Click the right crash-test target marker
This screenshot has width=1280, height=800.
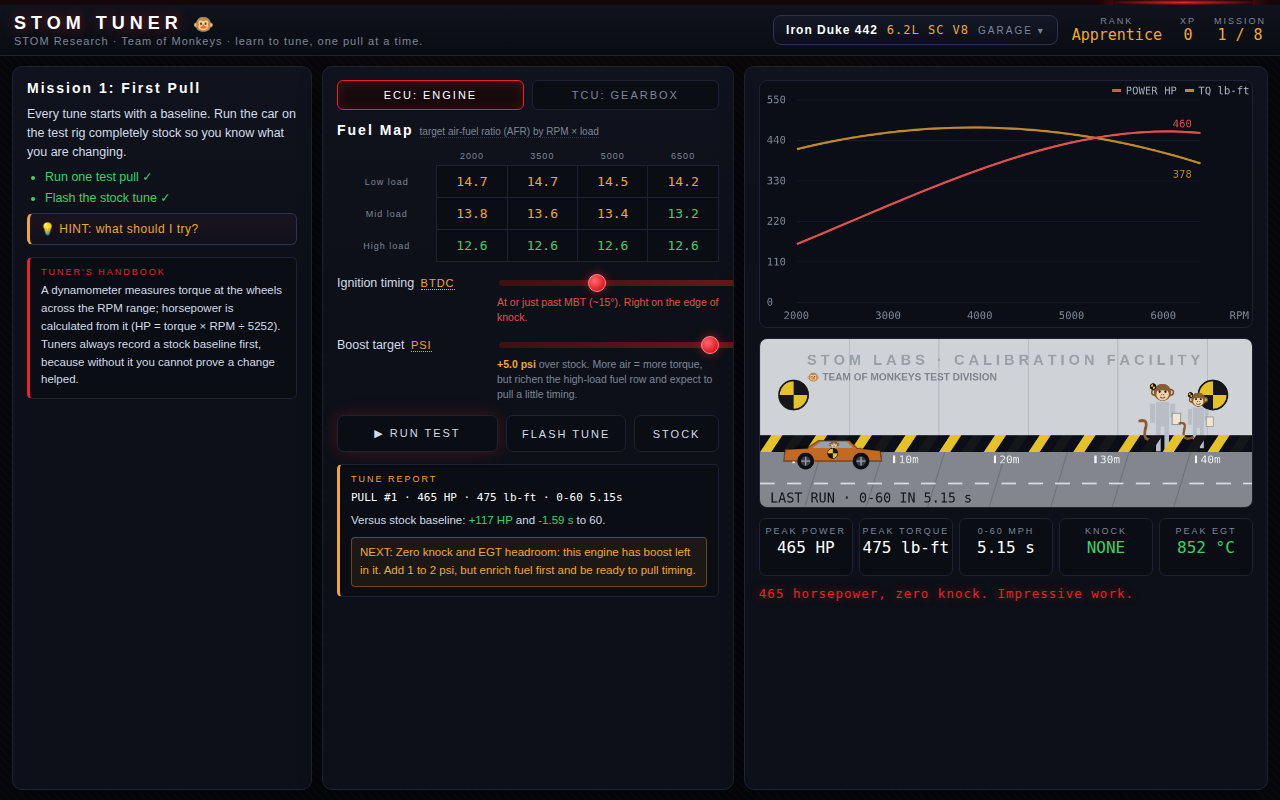[1213, 394]
